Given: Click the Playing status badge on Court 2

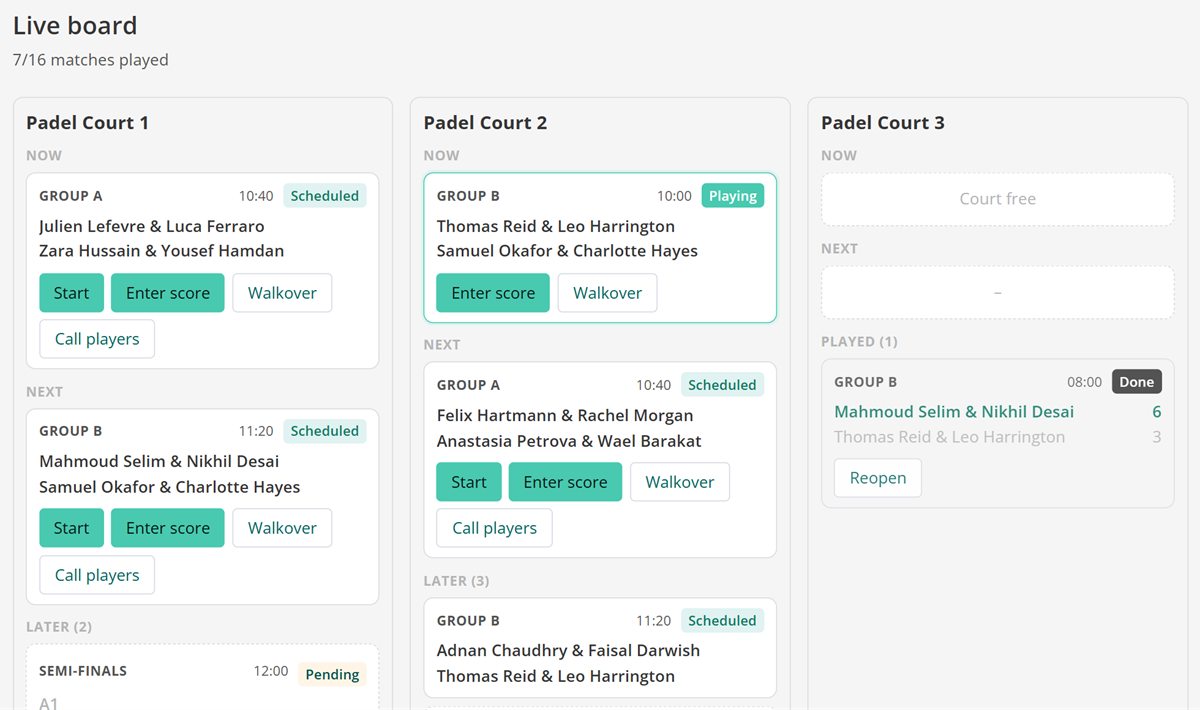Looking at the screenshot, I should (x=733, y=196).
